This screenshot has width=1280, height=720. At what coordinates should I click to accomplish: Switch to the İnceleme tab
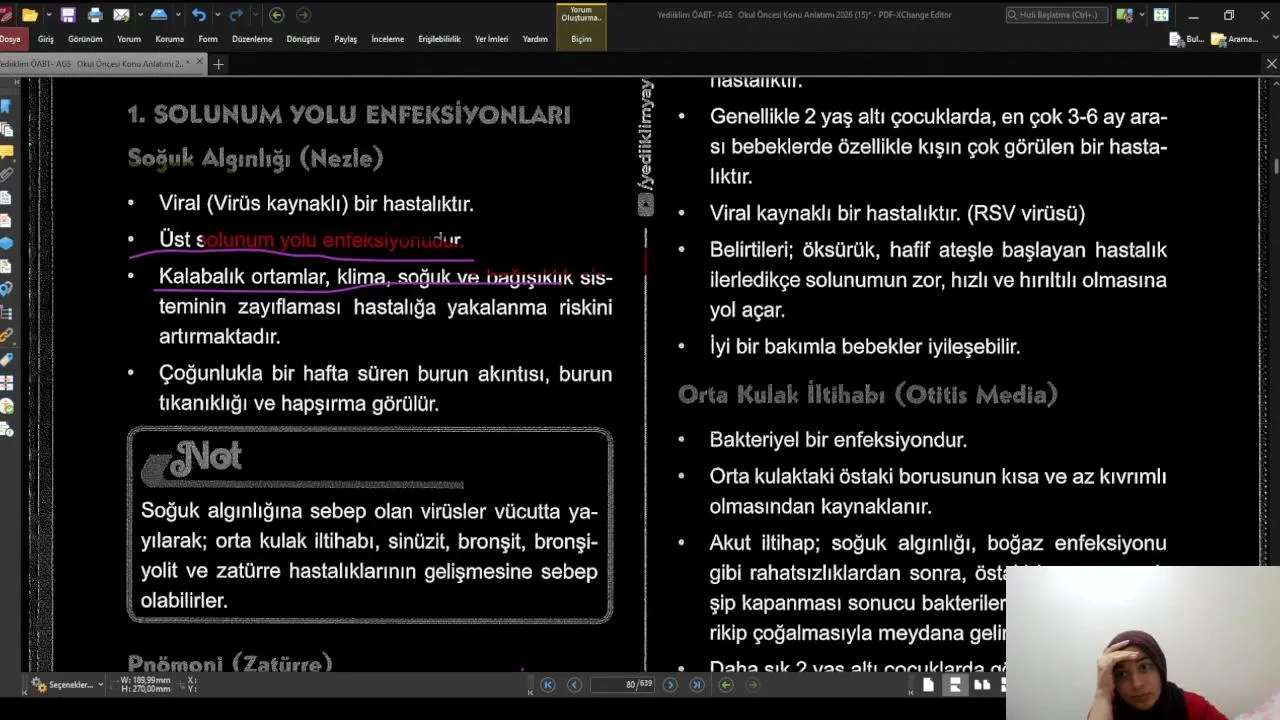click(x=388, y=39)
